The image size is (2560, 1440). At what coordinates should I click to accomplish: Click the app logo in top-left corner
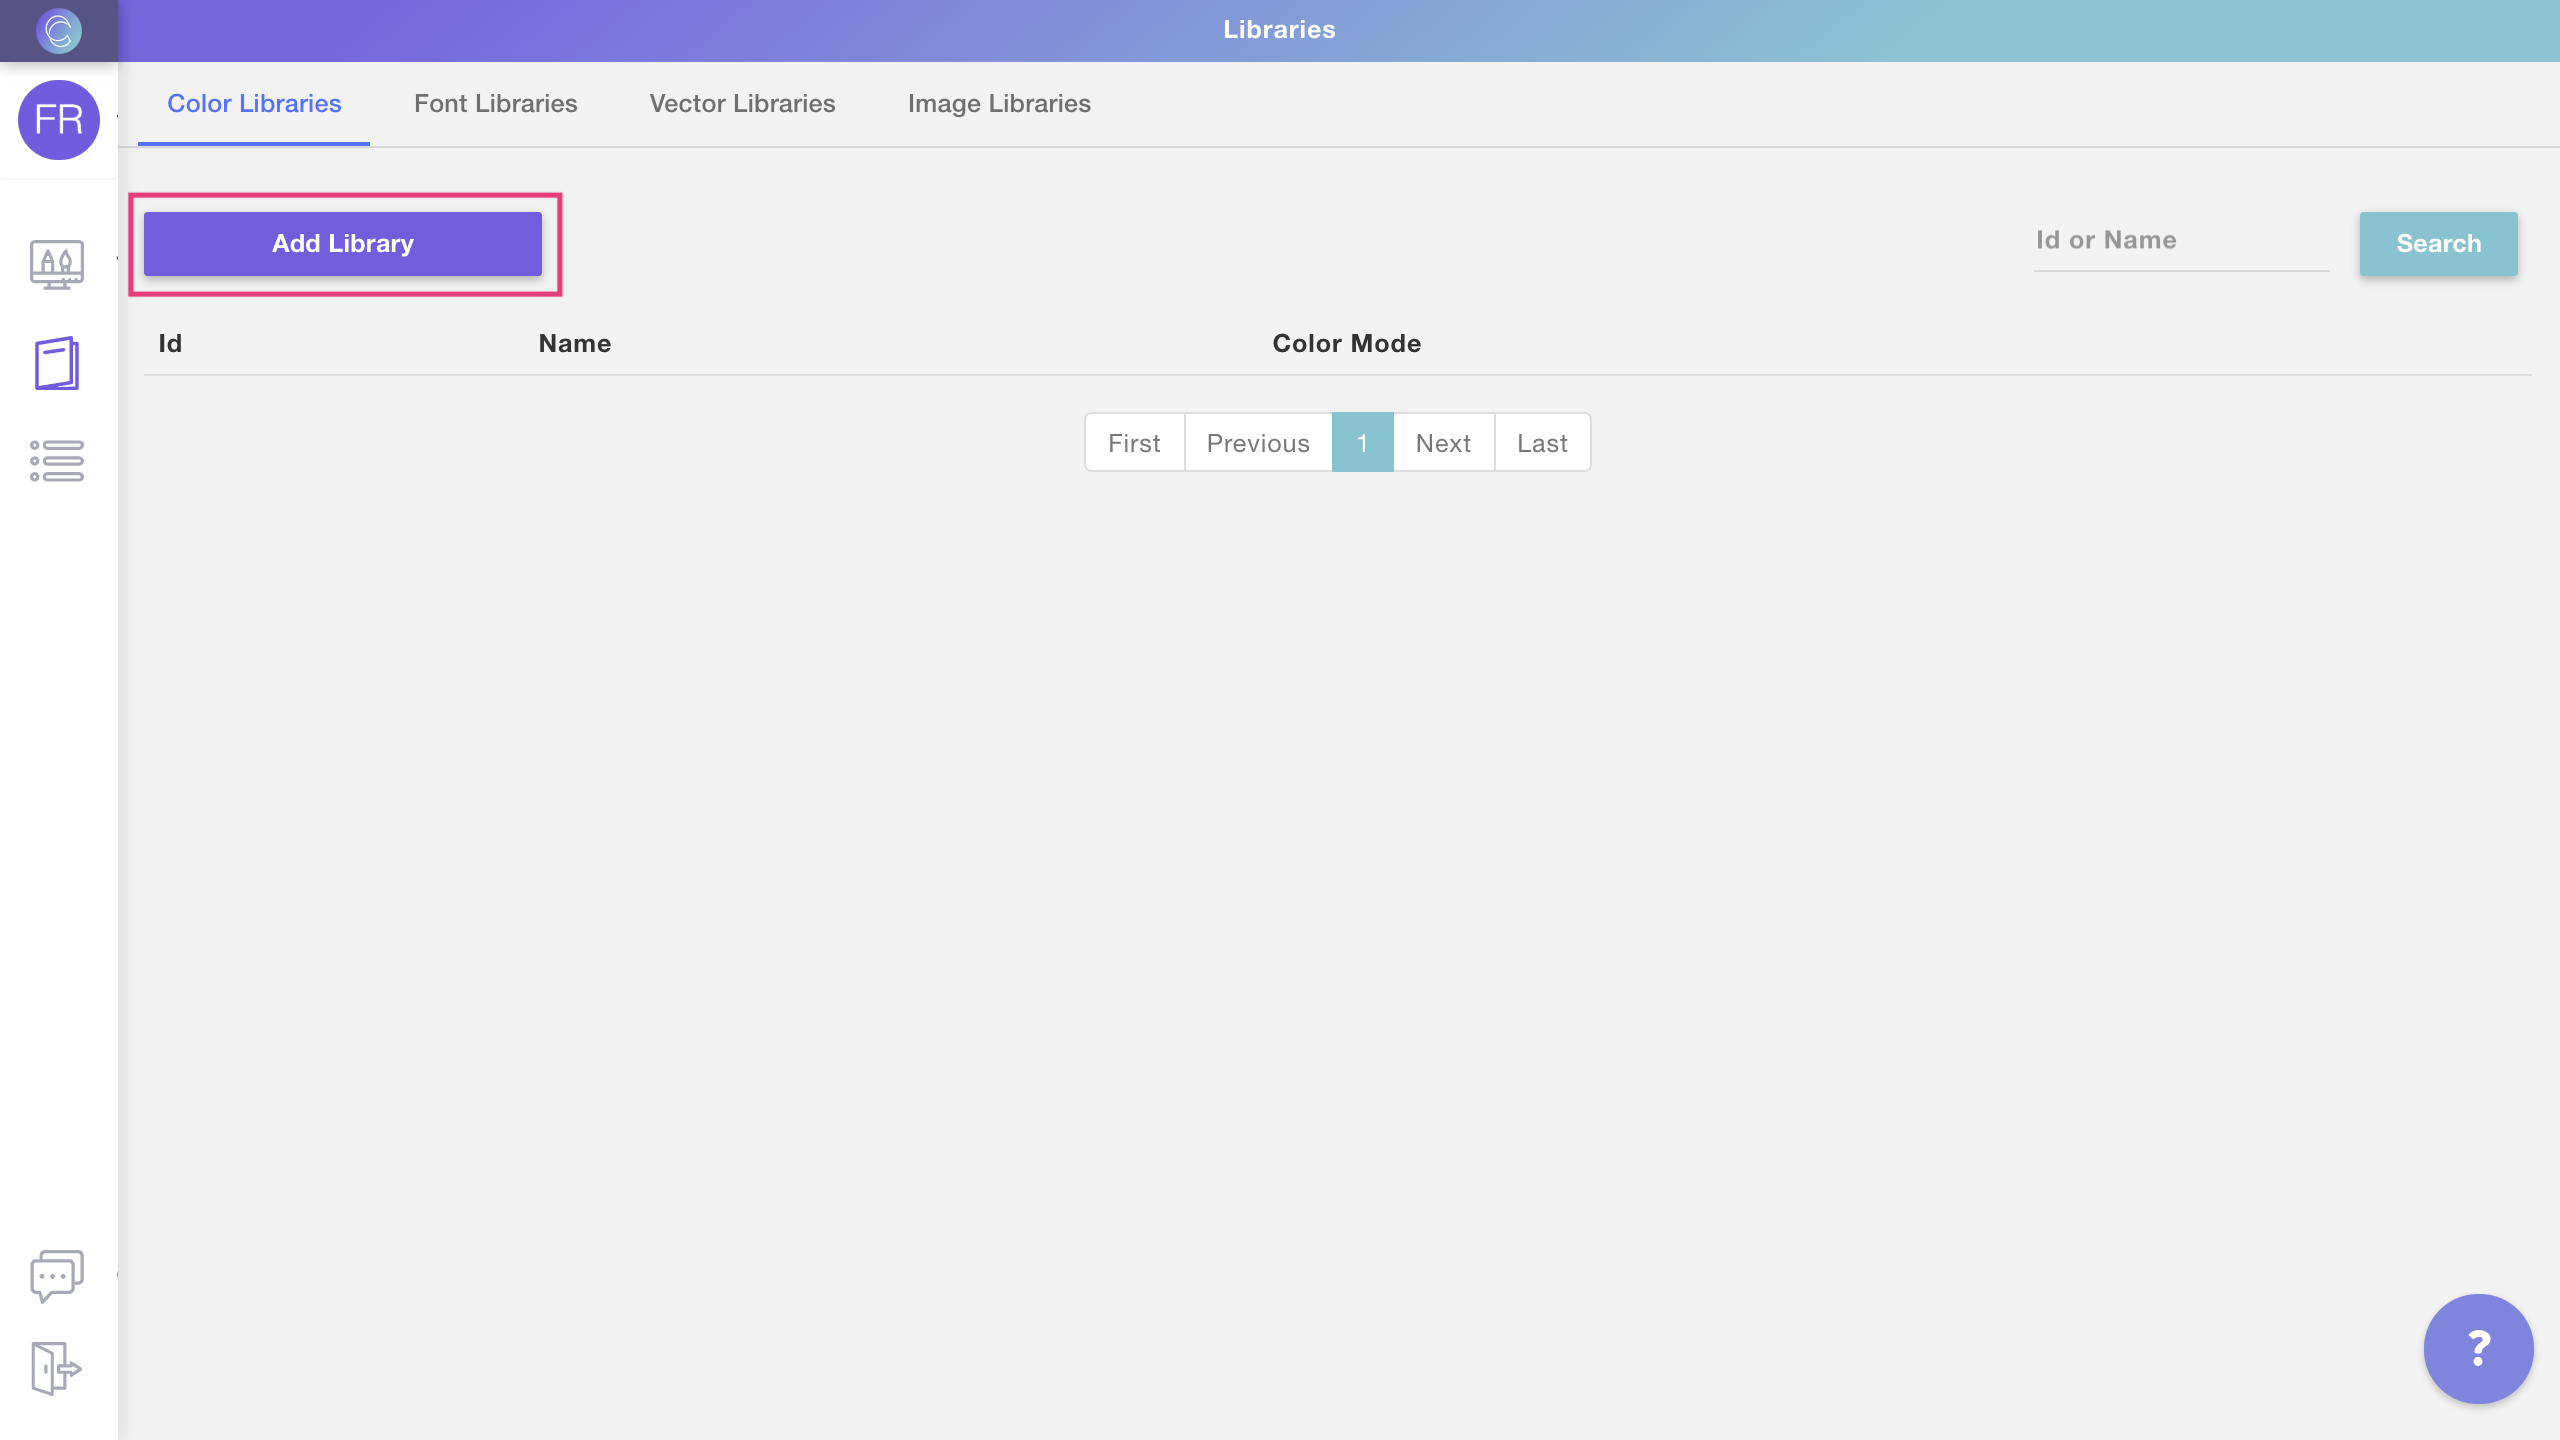(58, 30)
